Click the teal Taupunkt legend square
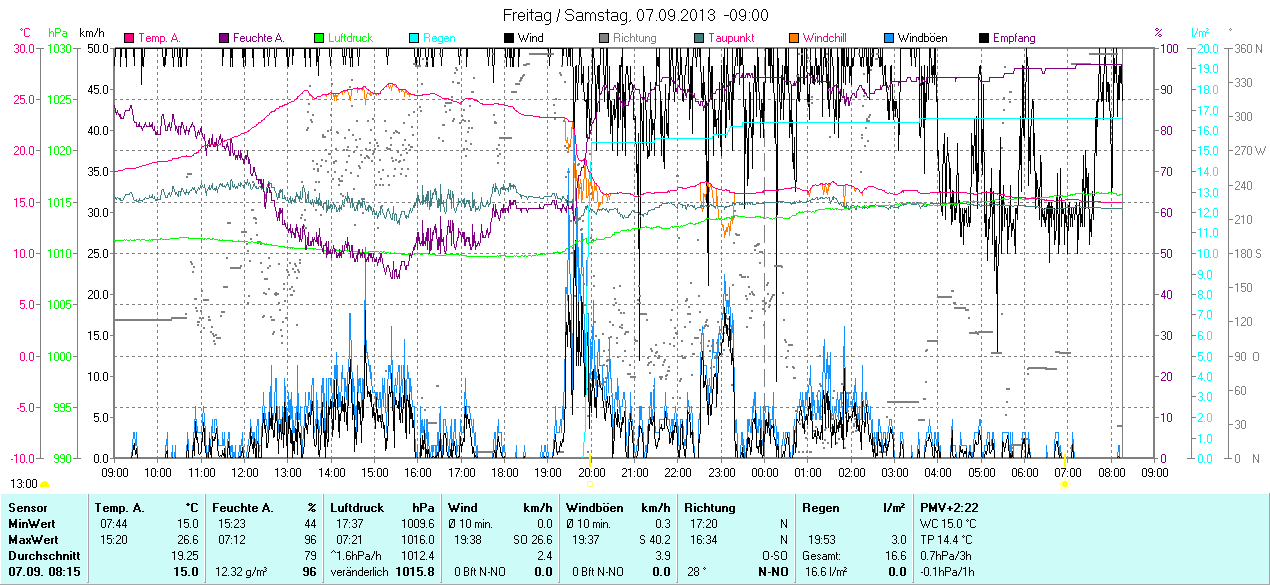This screenshot has height=585, width=1270. point(700,38)
